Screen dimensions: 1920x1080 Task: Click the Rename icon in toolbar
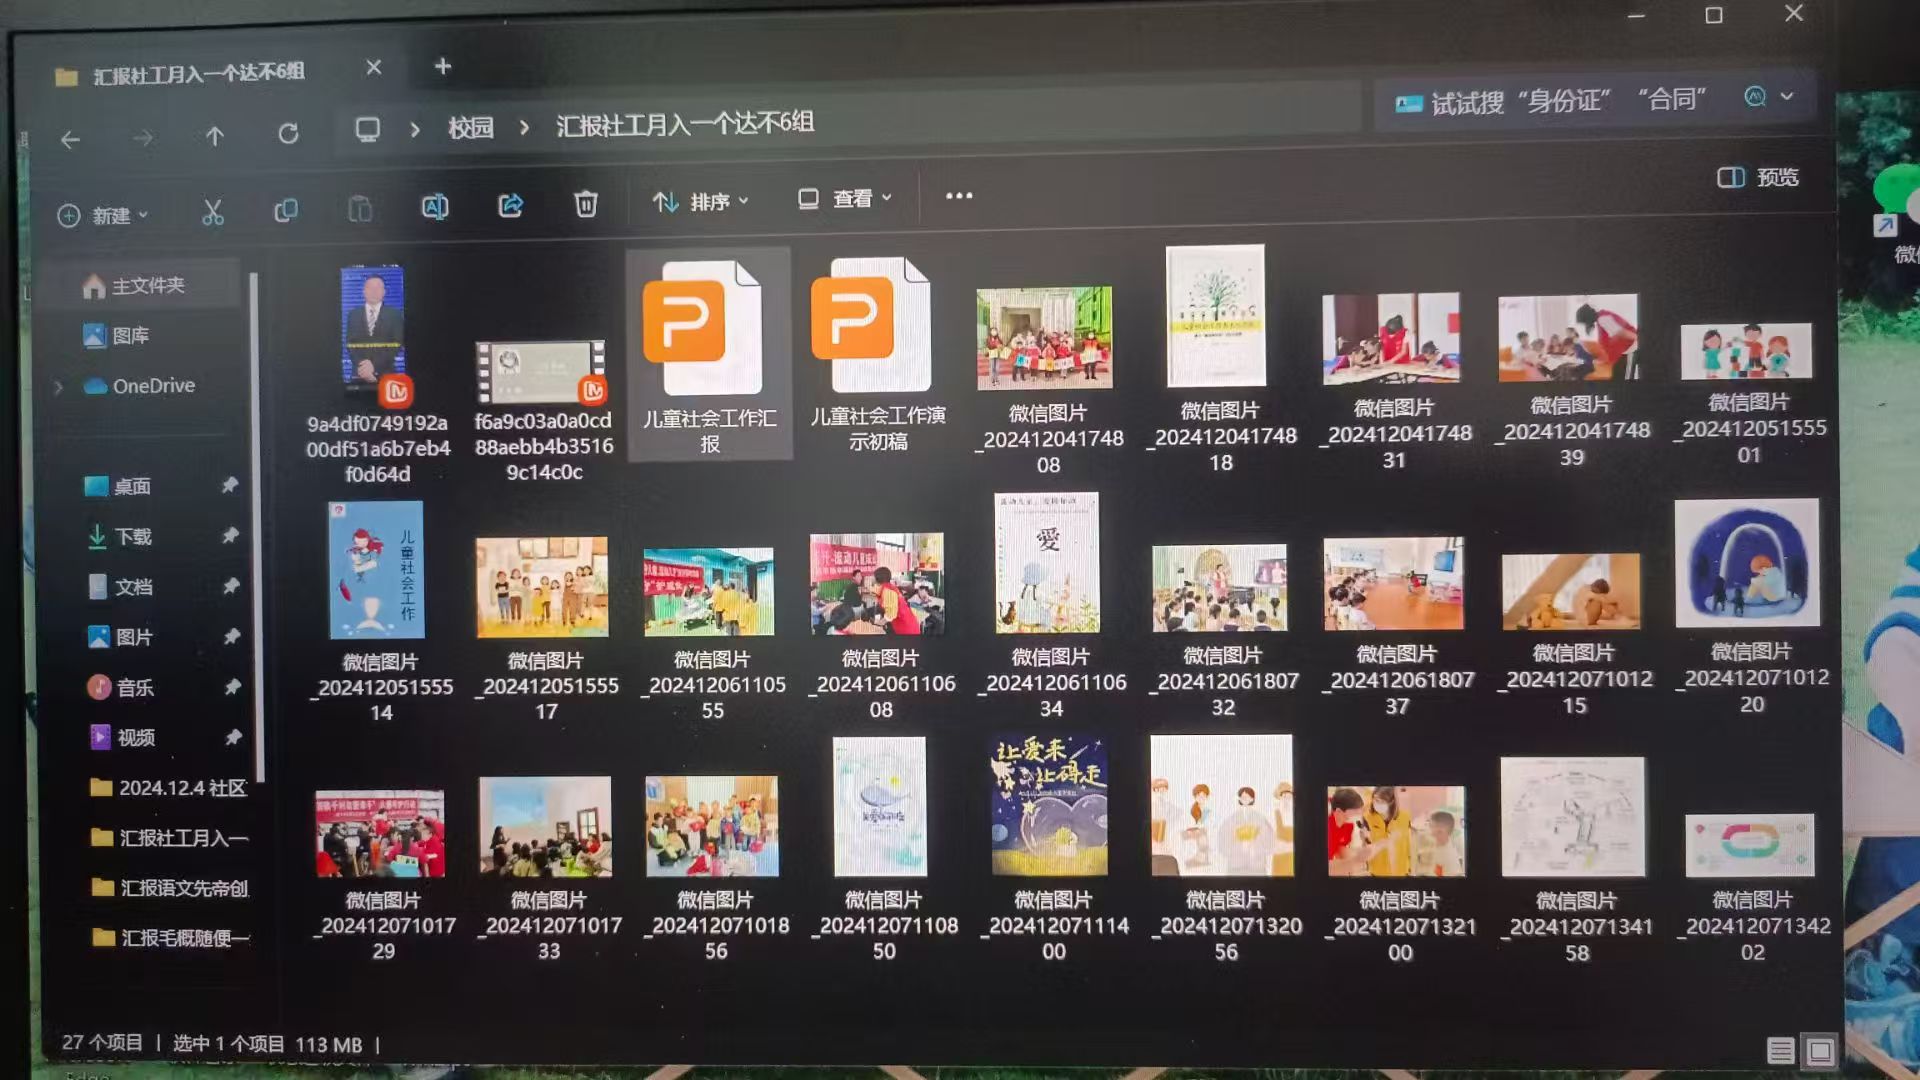(x=435, y=207)
